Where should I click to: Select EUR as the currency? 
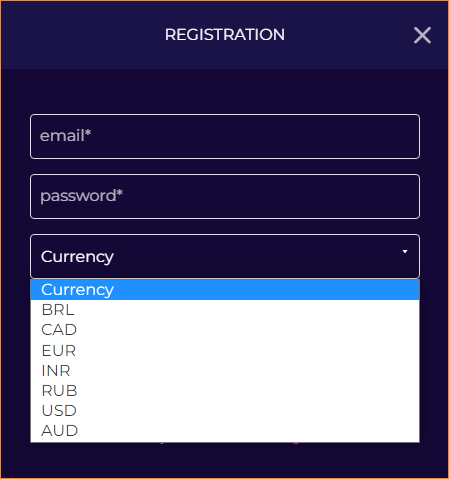coord(225,351)
